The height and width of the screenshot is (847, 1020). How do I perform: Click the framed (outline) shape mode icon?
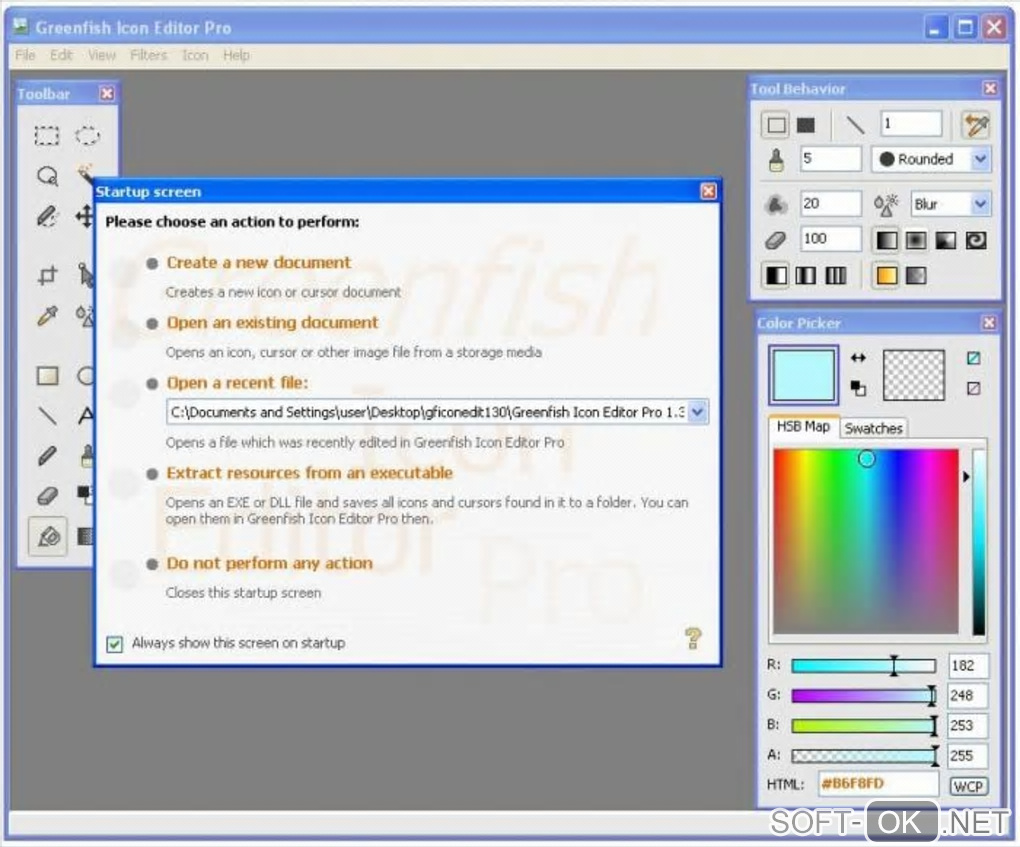click(775, 125)
